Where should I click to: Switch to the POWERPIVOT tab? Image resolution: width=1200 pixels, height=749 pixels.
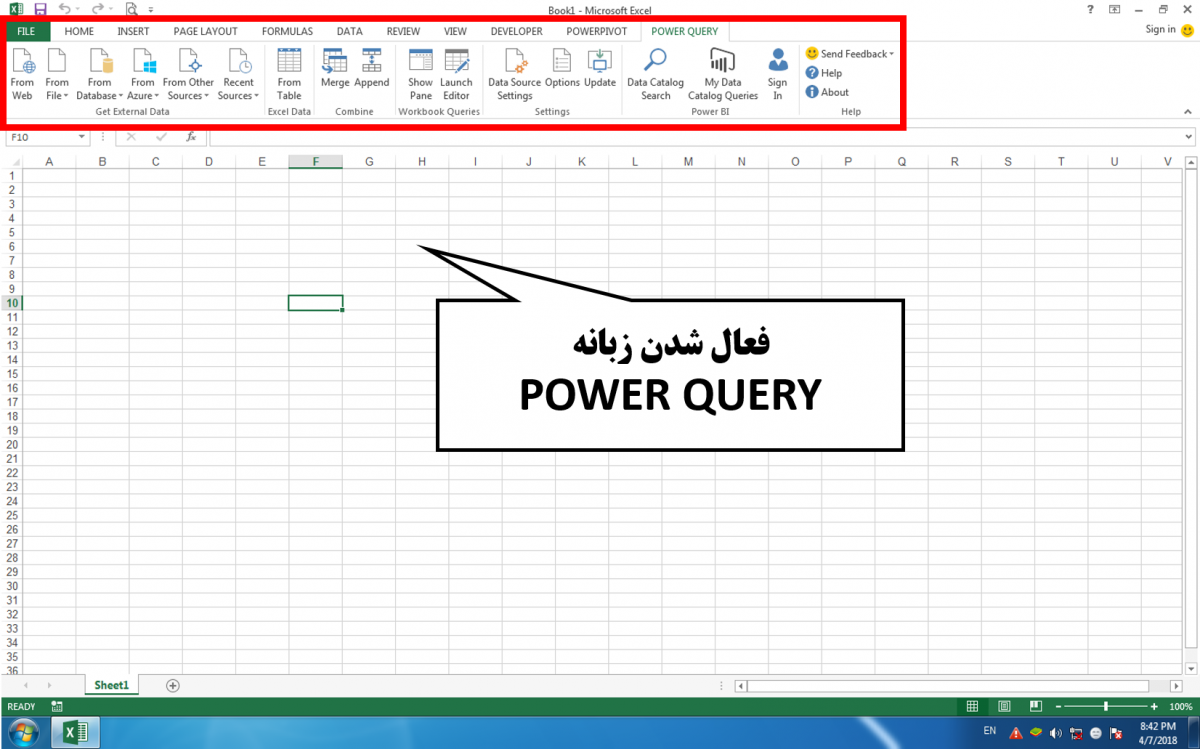pyautogui.click(x=596, y=31)
